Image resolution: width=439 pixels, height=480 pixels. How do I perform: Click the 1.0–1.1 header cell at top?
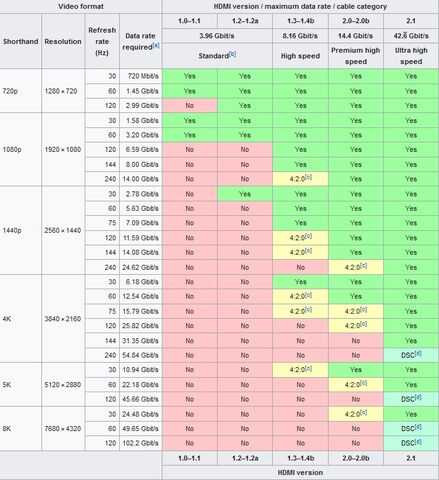[x=190, y=21]
